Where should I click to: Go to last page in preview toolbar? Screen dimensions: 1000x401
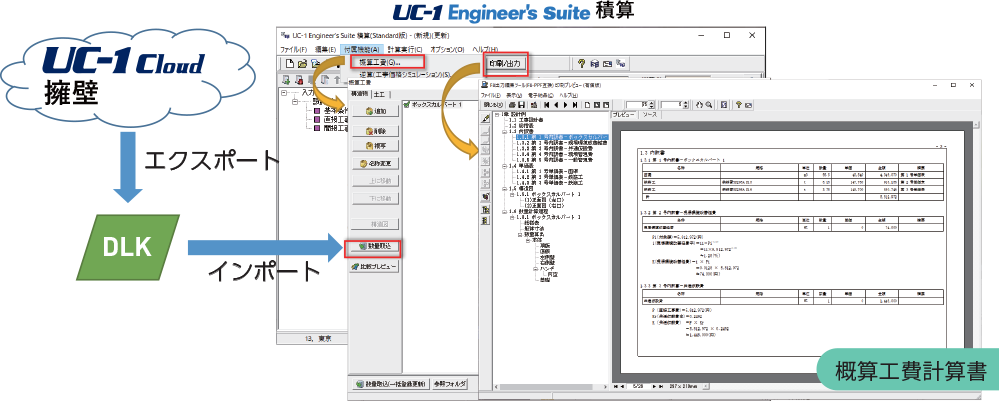[x=575, y=105]
